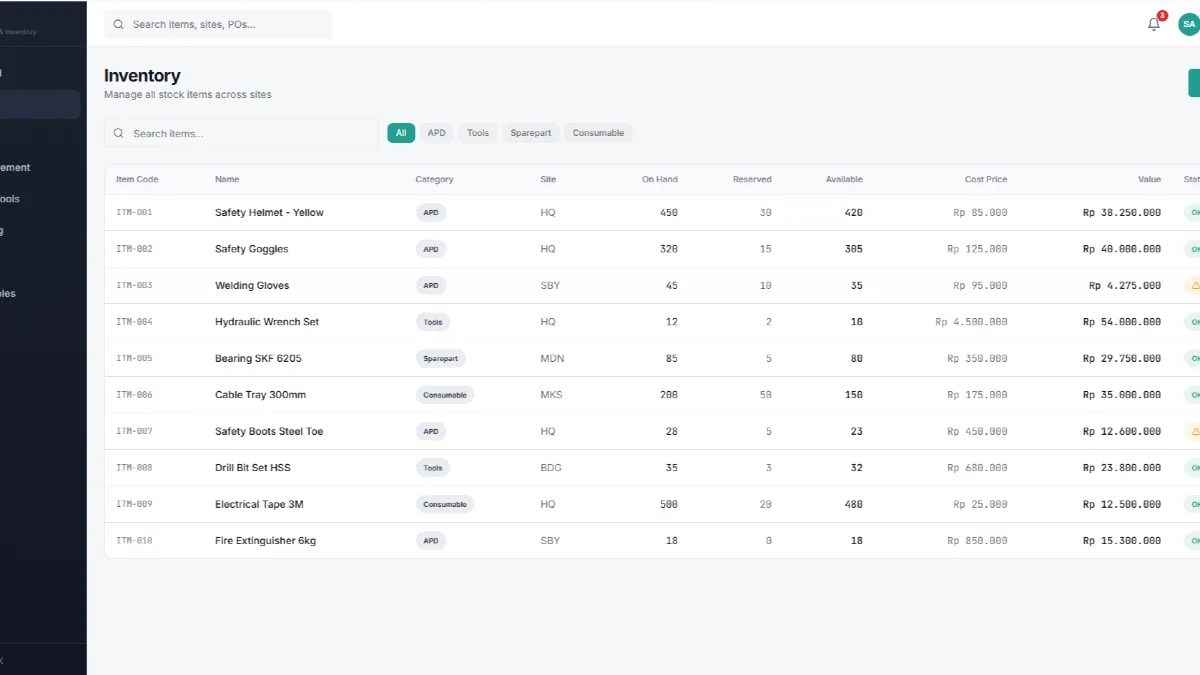Focus the global search items, sites, POs field

coord(218,24)
